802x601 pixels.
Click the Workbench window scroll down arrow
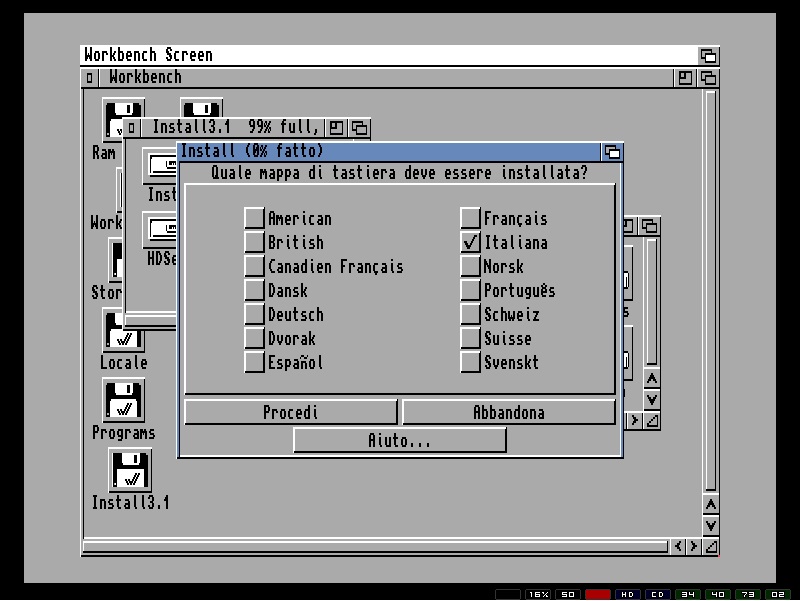point(711,526)
